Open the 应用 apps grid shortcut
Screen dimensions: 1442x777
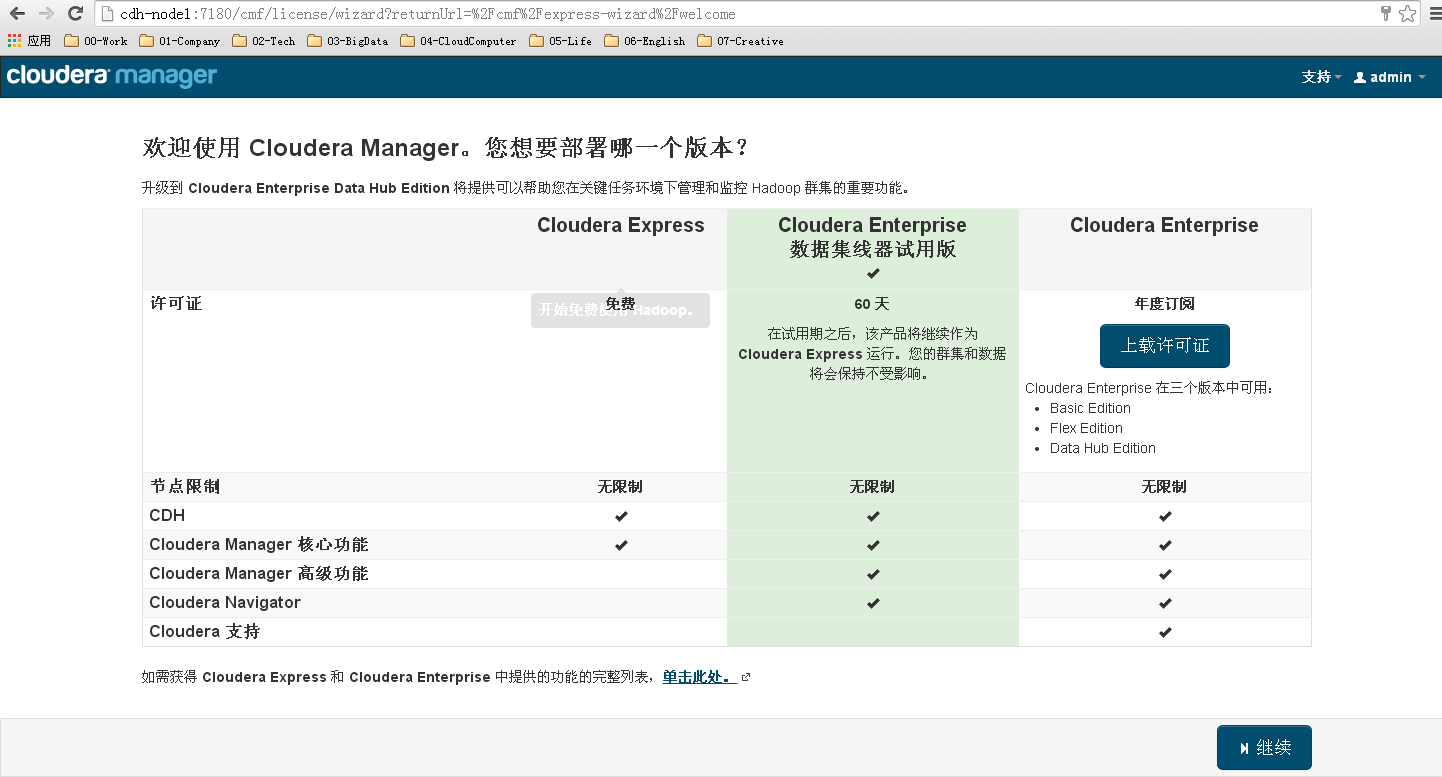point(29,41)
